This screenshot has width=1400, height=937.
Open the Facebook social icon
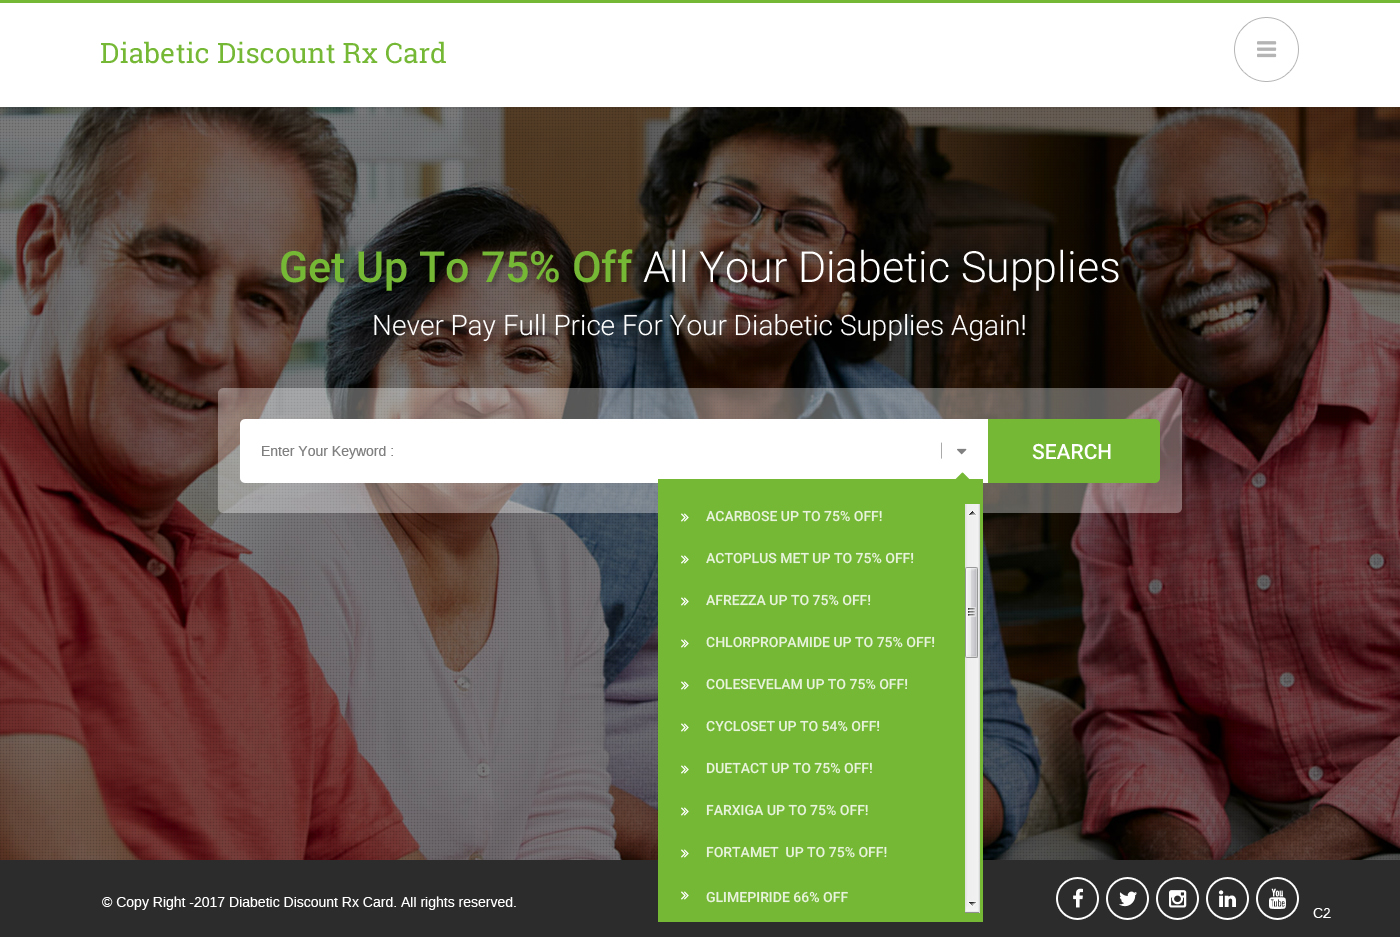click(1077, 898)
